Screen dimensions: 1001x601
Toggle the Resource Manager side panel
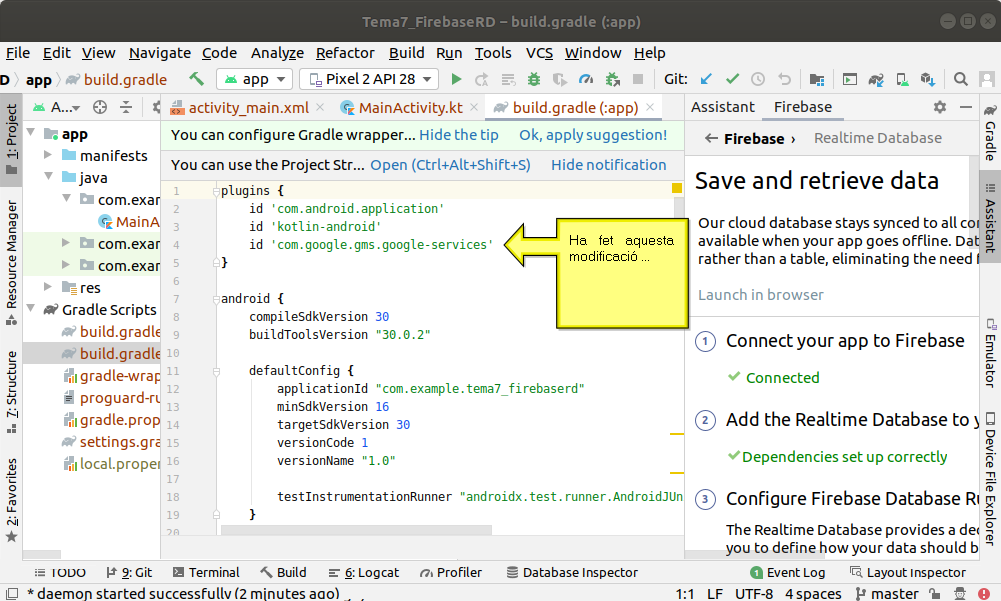tap(11, 262)
